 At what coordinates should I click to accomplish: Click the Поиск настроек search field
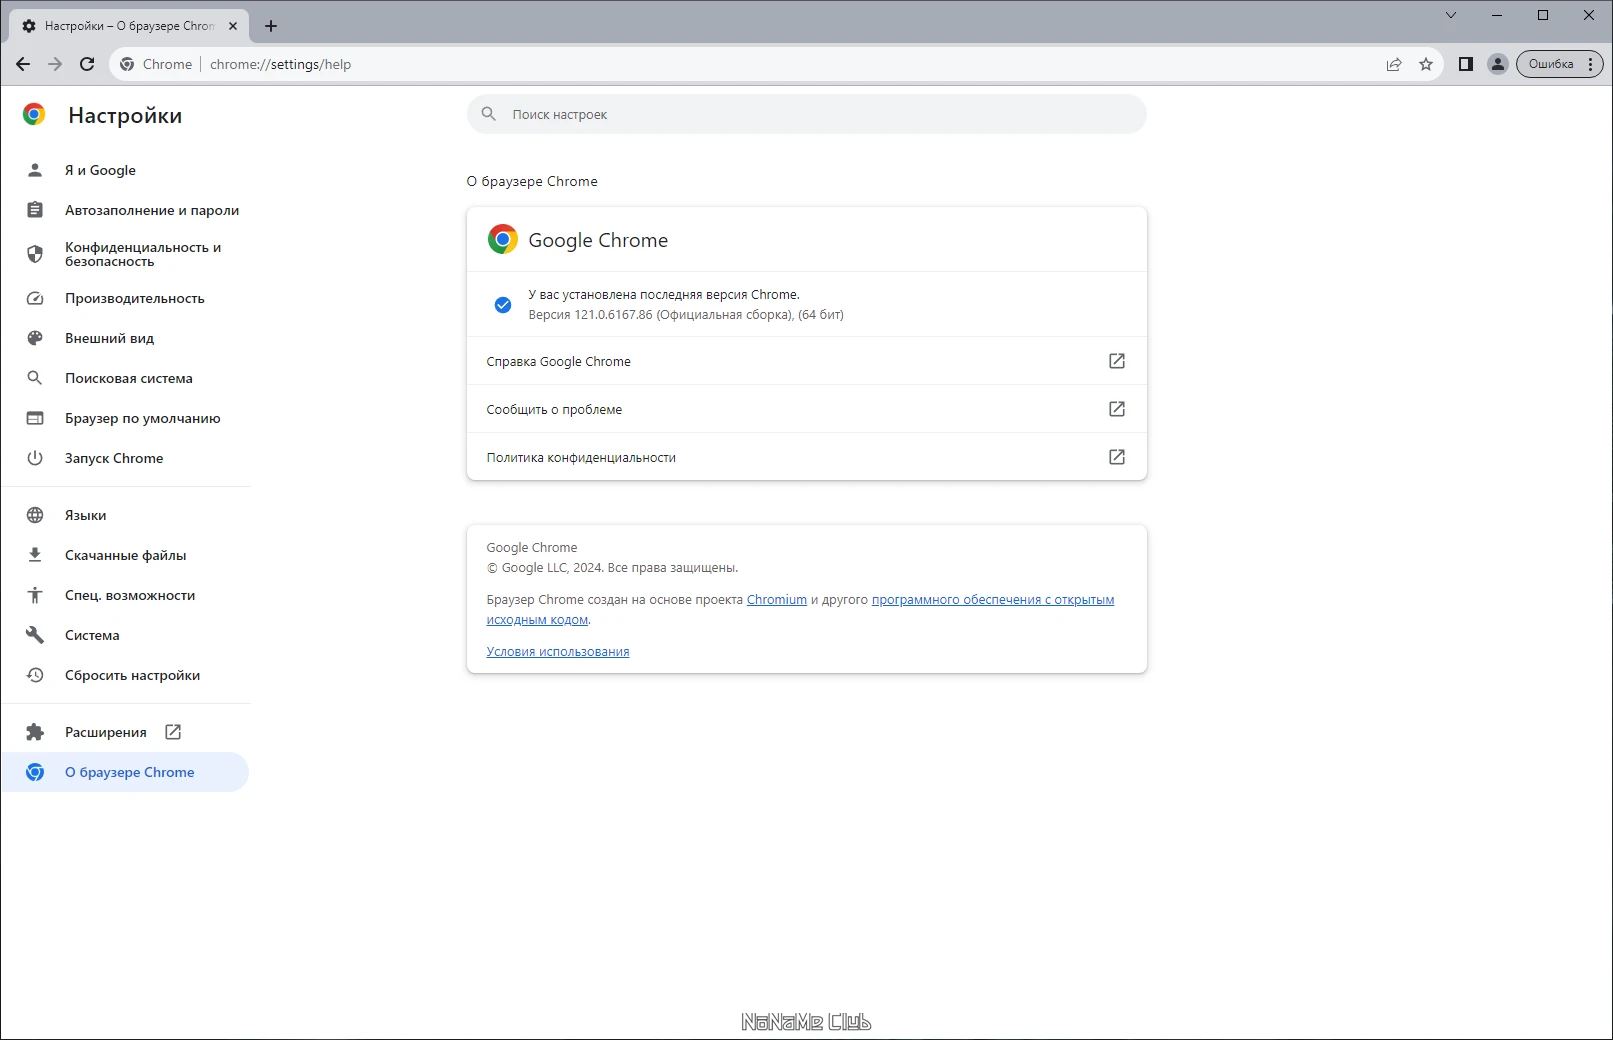click(806, 114)
